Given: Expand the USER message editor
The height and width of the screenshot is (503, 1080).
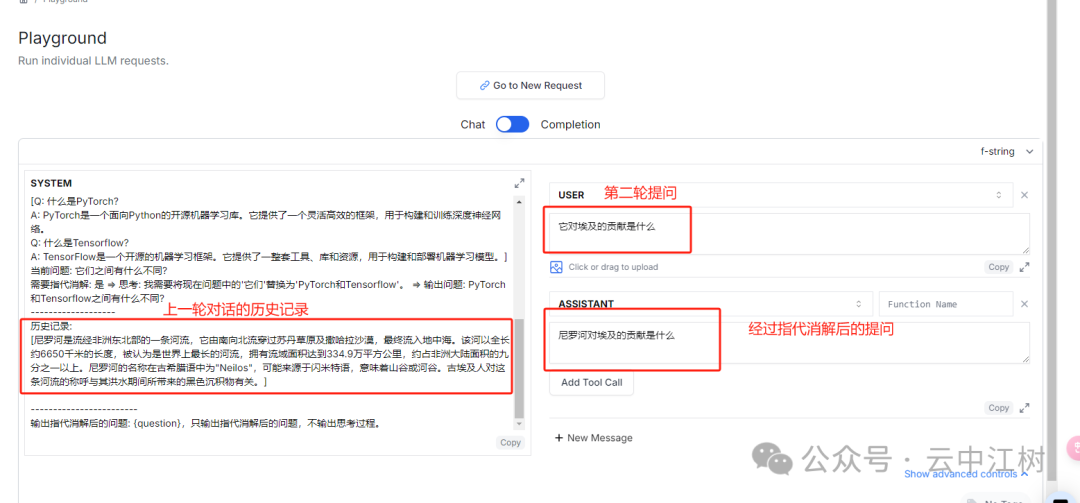Looking at the screenshot, I should coord(1024,267).
